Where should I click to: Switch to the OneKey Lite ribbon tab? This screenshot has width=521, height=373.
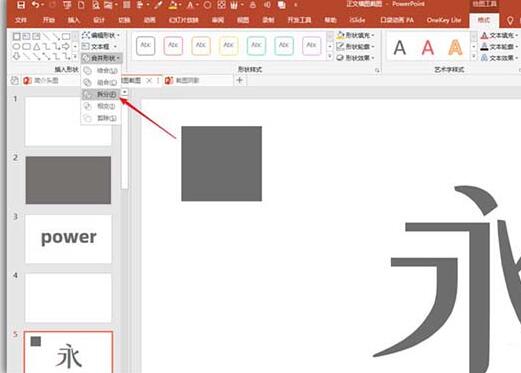(x=444, y=21)
